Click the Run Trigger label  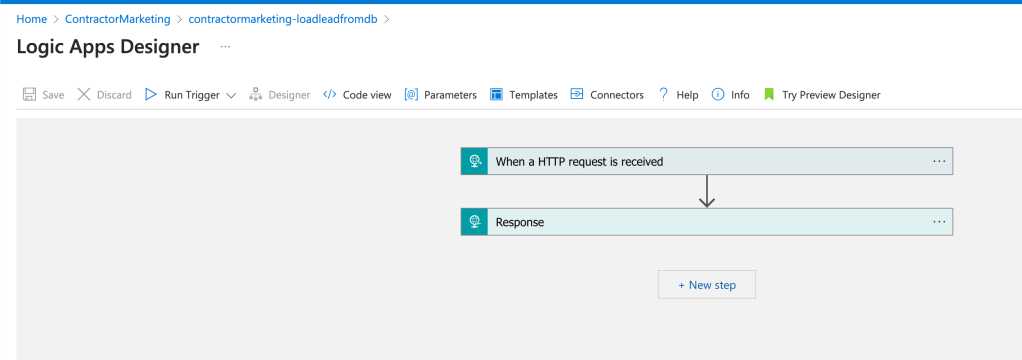(192, 95)
